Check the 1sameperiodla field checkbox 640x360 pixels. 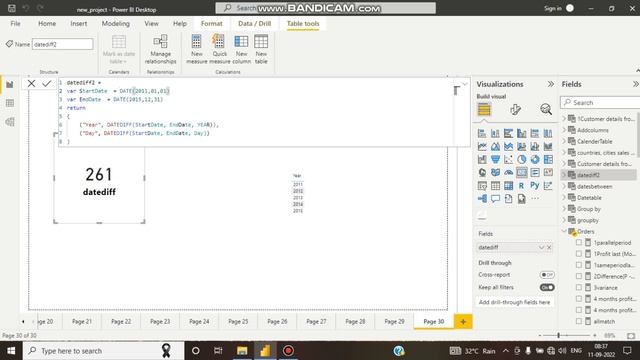click(x=579, y=265)
